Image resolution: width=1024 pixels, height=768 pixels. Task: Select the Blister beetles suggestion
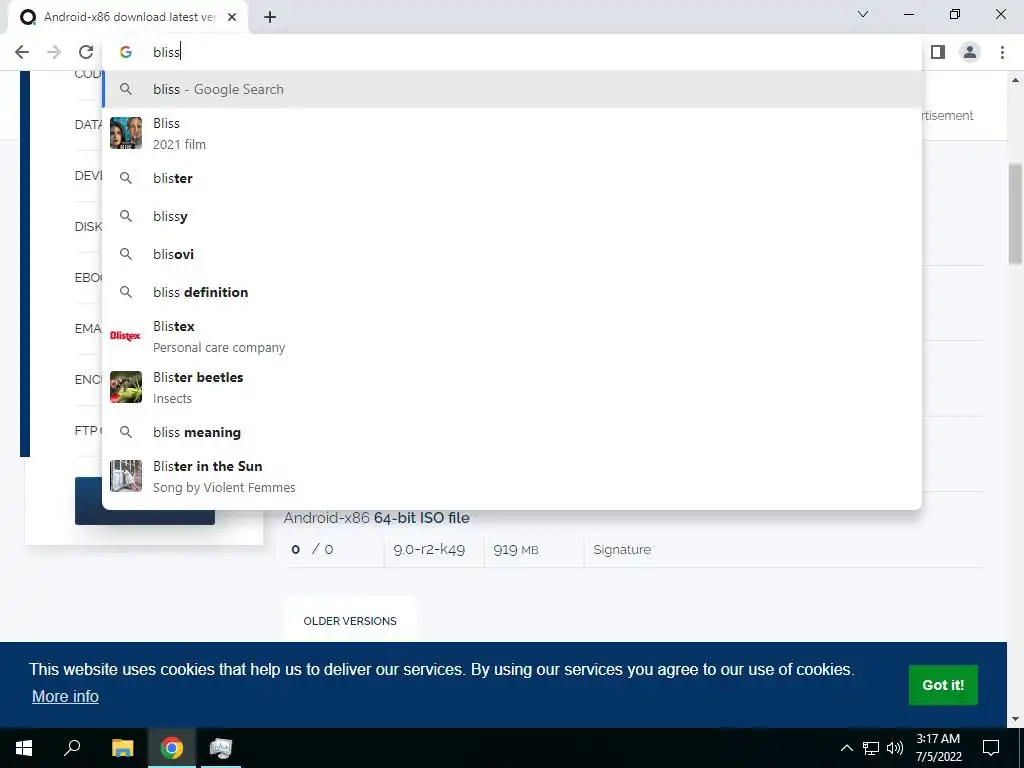pyautogui.click(x=512, y=387)
